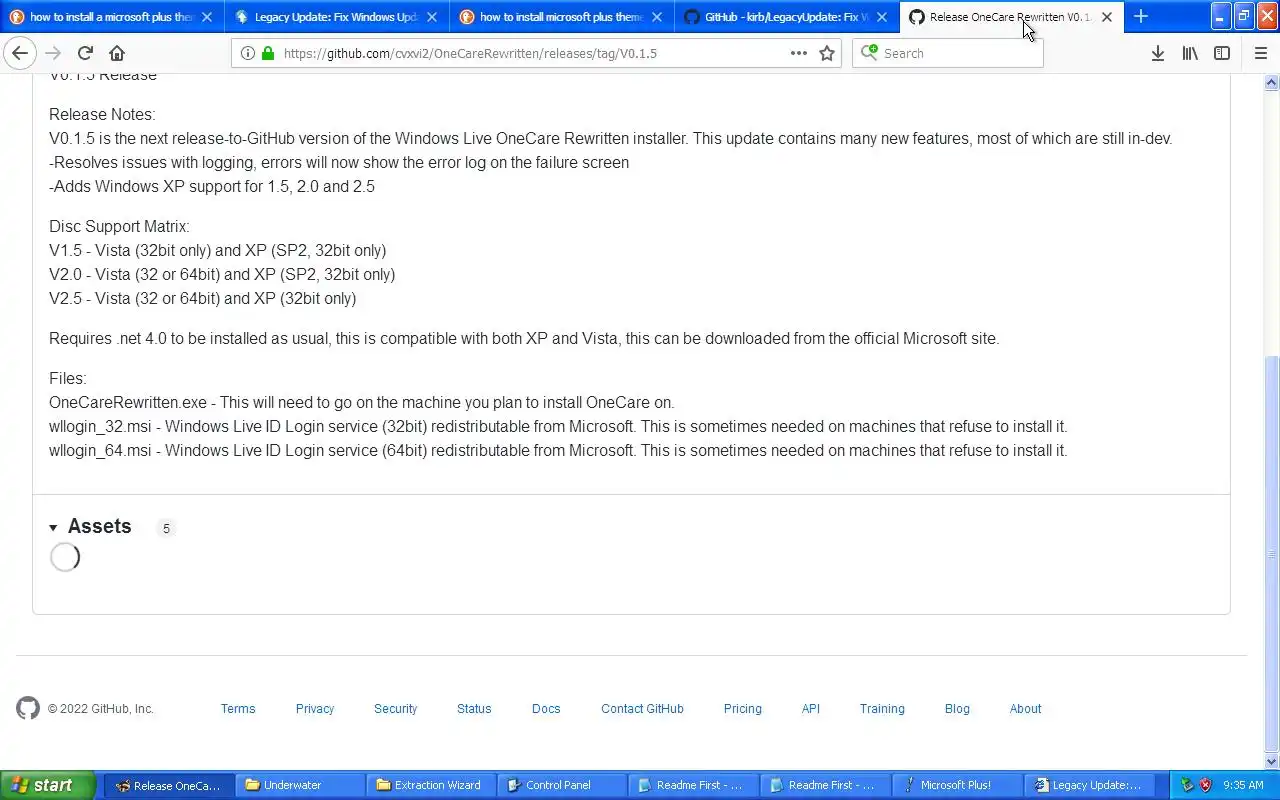Viewport: 1280px width, 800px height.
Task: Open the Training footer link
Action: (882, 708)
